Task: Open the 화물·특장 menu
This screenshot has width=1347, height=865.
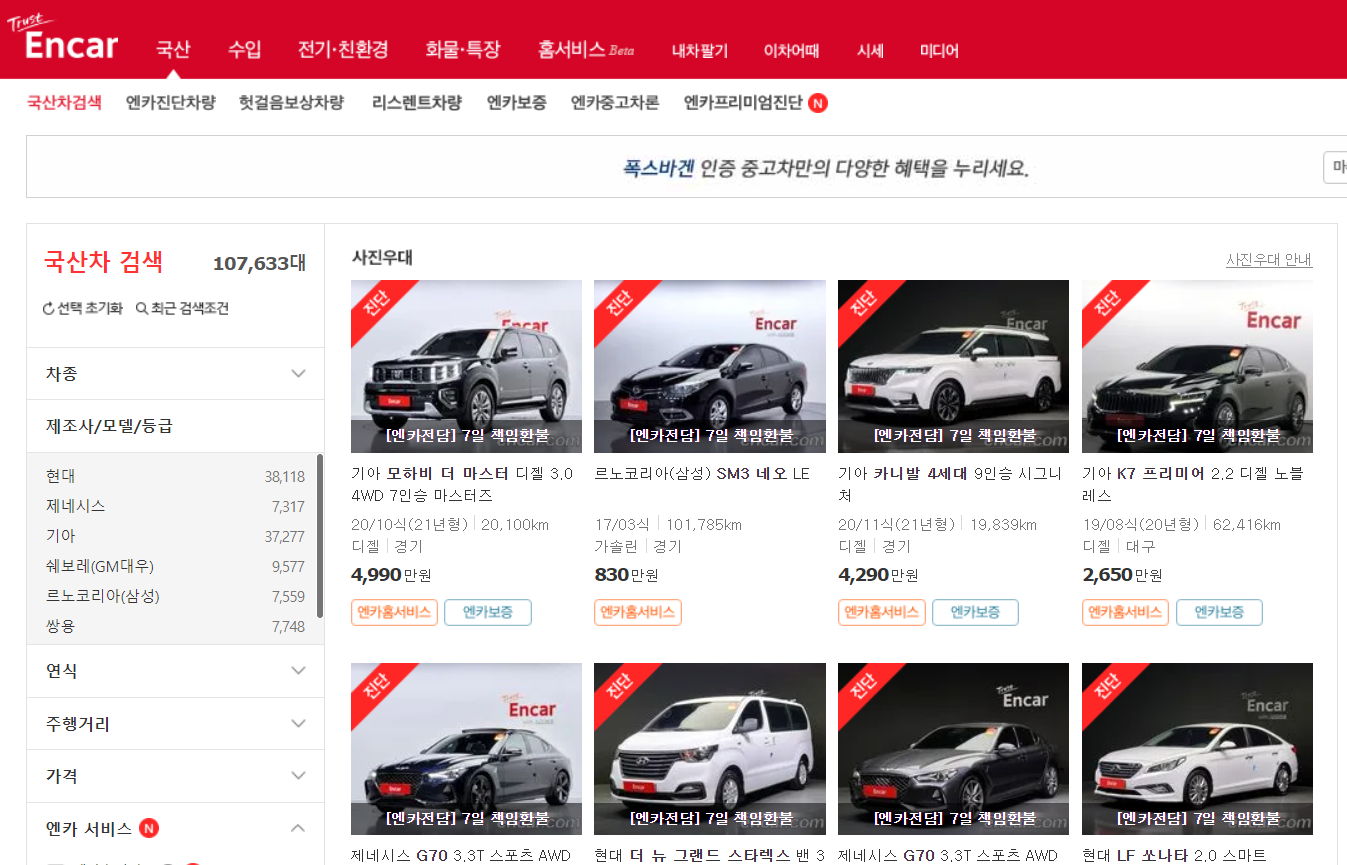Action: pyautogui.click(x=462, y=49)
